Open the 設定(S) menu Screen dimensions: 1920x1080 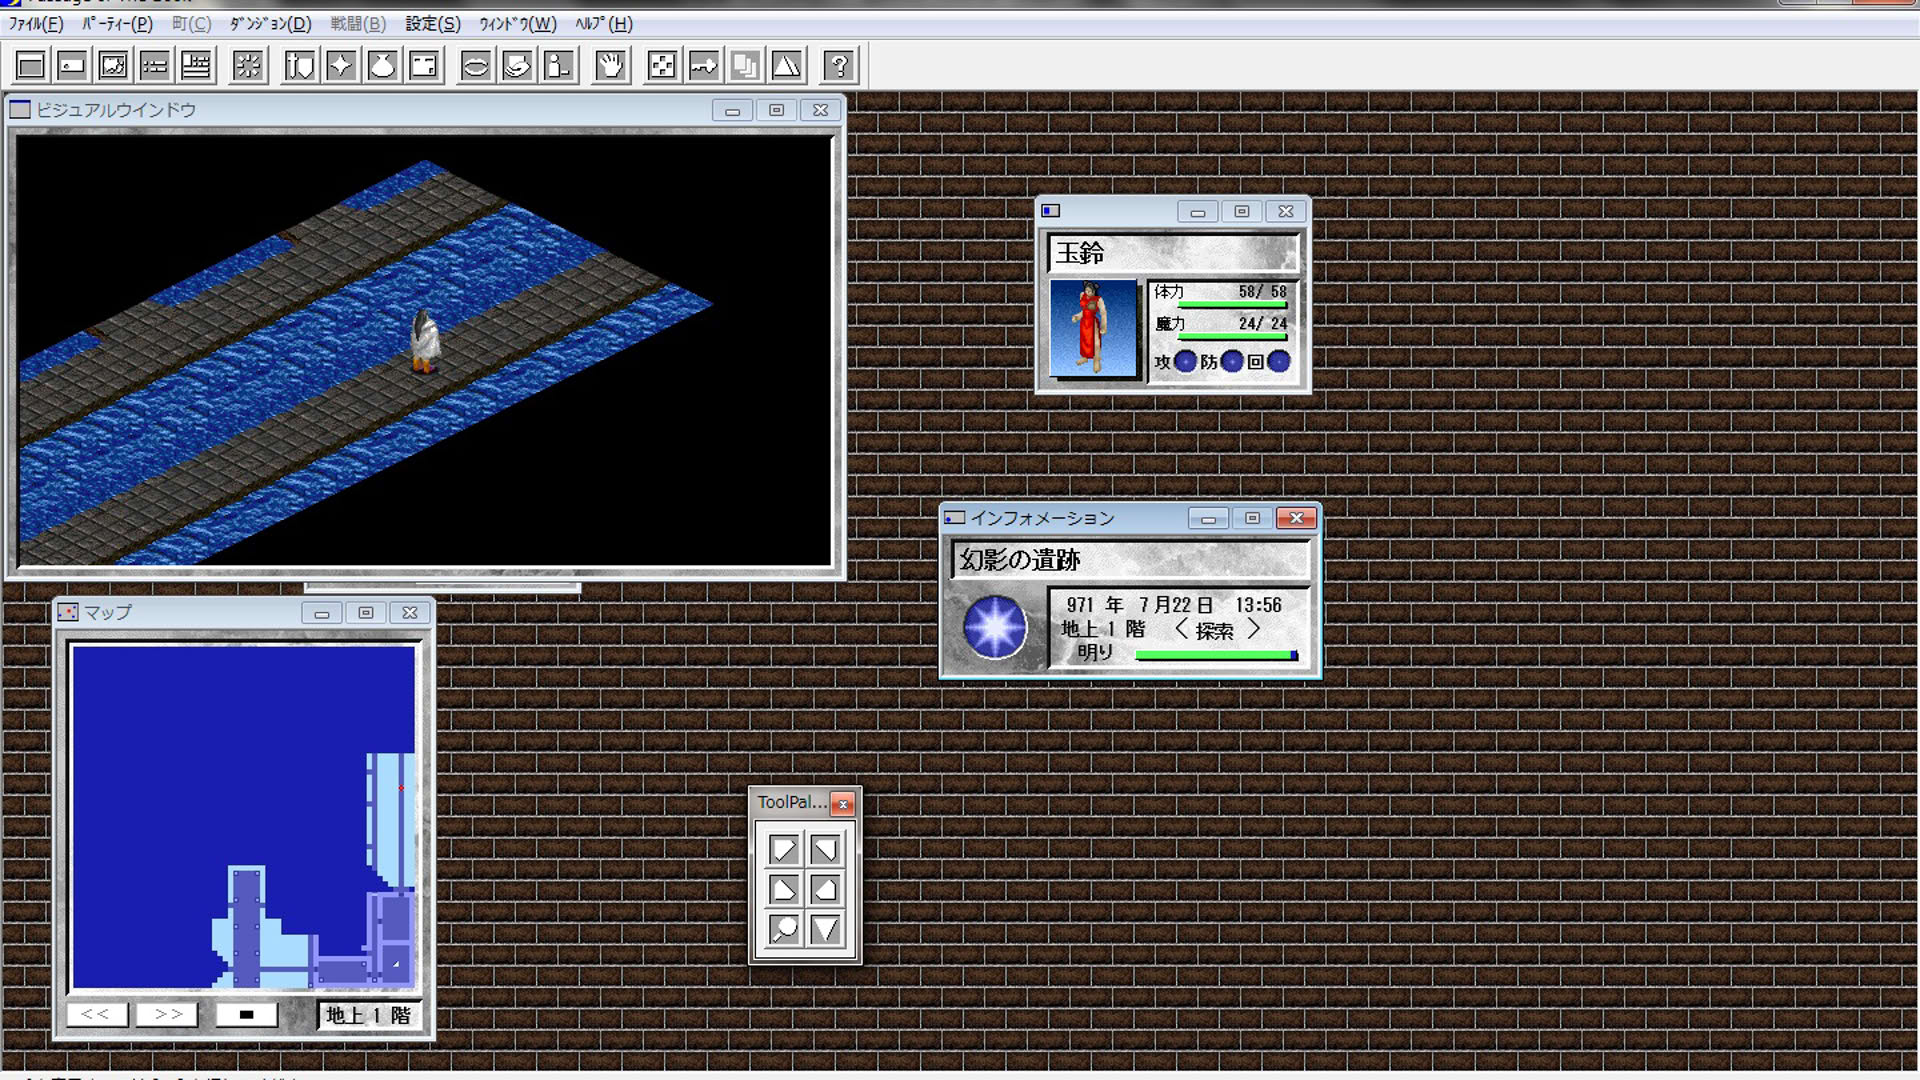[432, 24]
